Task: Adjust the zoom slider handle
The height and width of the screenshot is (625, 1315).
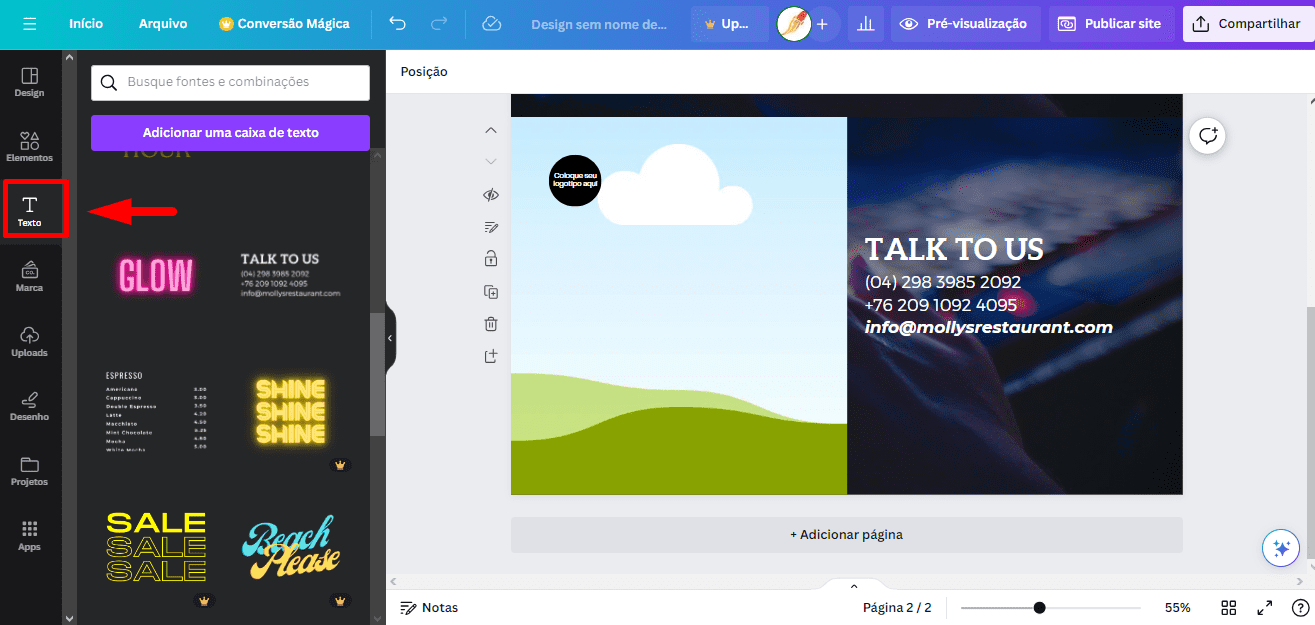Action: (x=1040, y=607)
